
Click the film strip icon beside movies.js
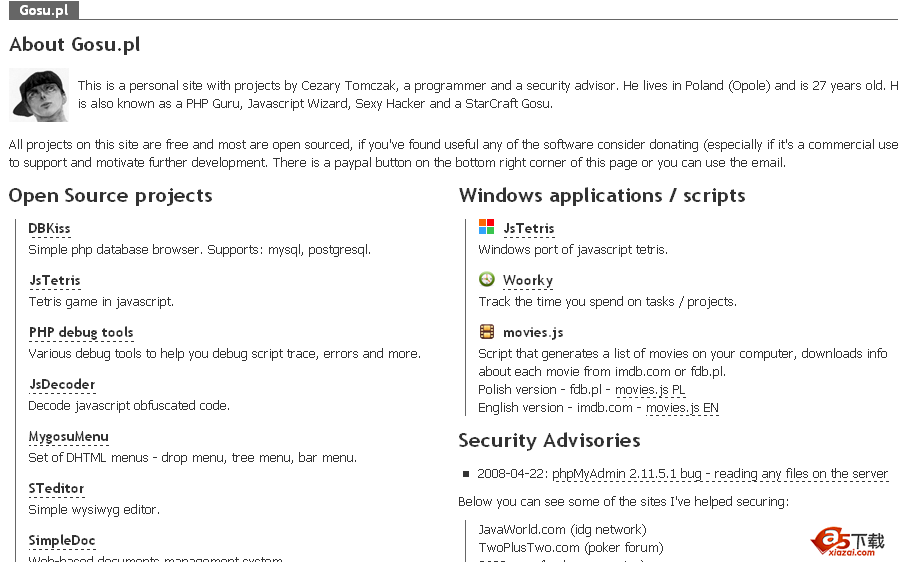click(x=486, y=332)
